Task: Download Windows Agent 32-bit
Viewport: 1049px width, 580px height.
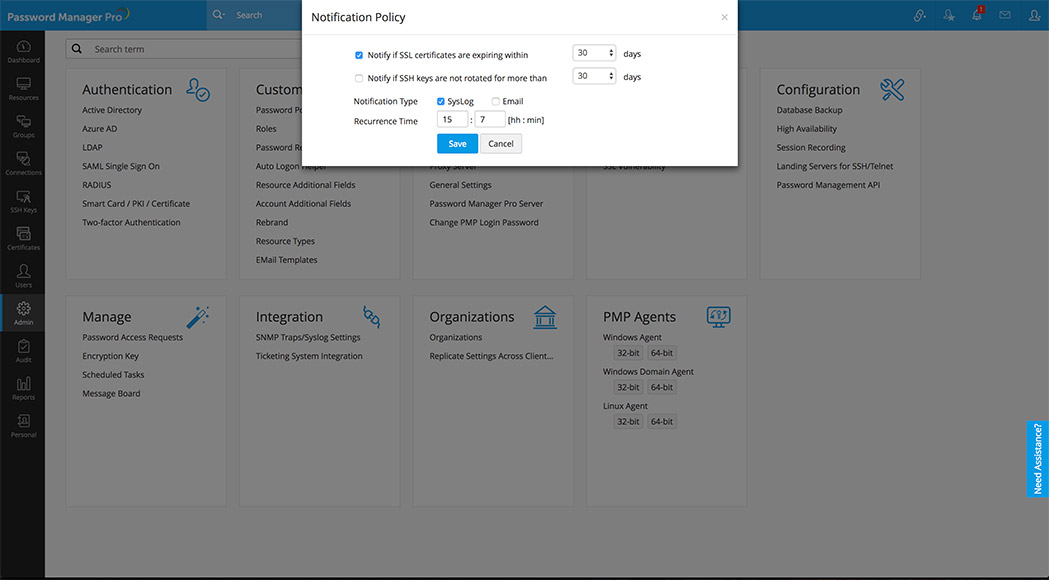Action: 628,353
